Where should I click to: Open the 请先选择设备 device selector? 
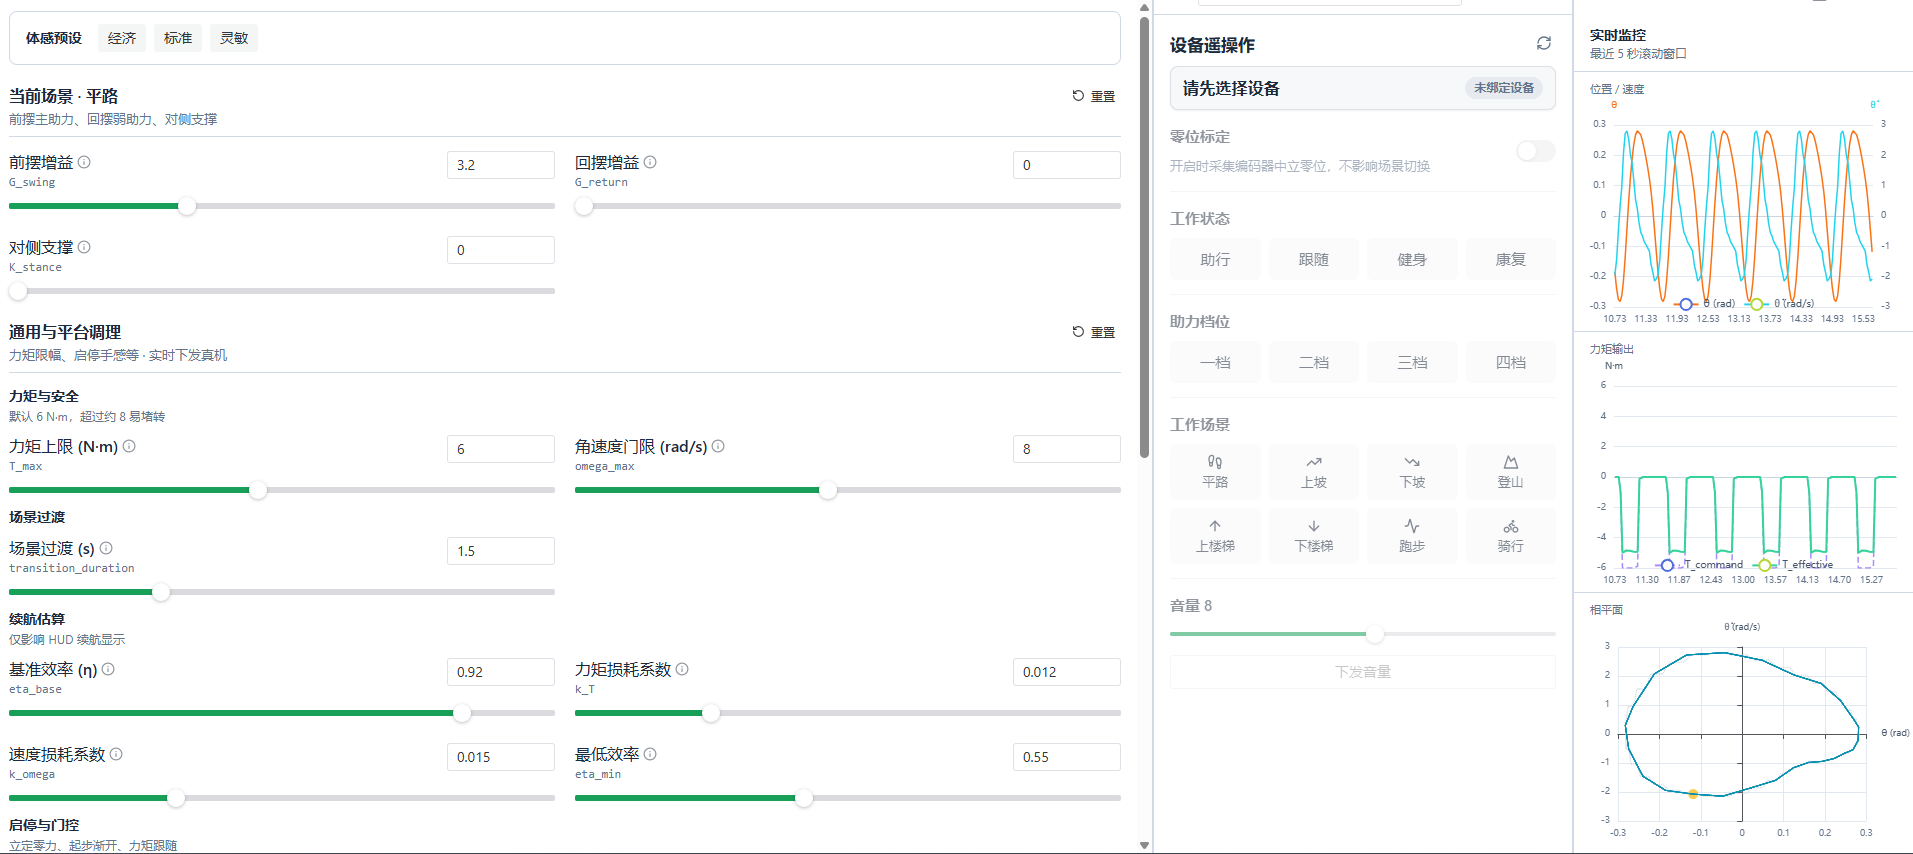(x=1362, y=88)
